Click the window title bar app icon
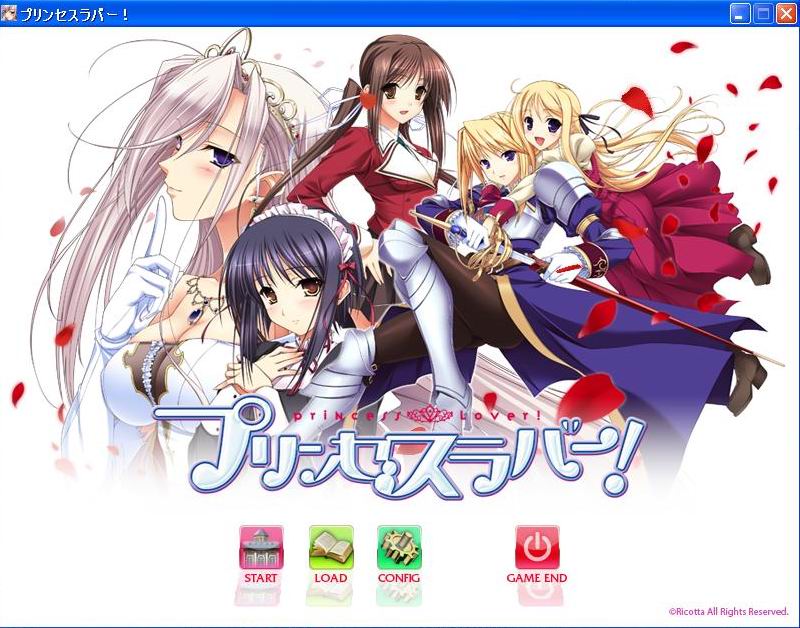The width and height of the screenshot is (800, 628). 9,14
